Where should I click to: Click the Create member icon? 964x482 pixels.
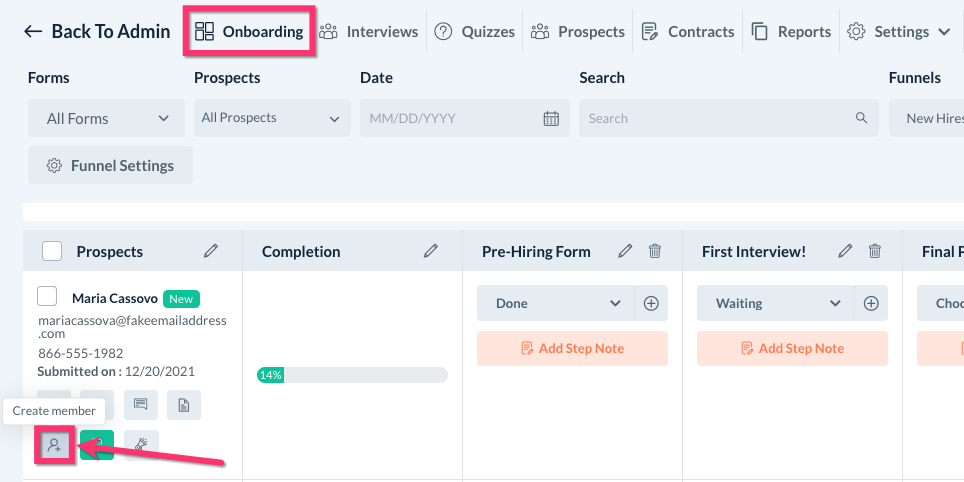click(x=54, y=445)
